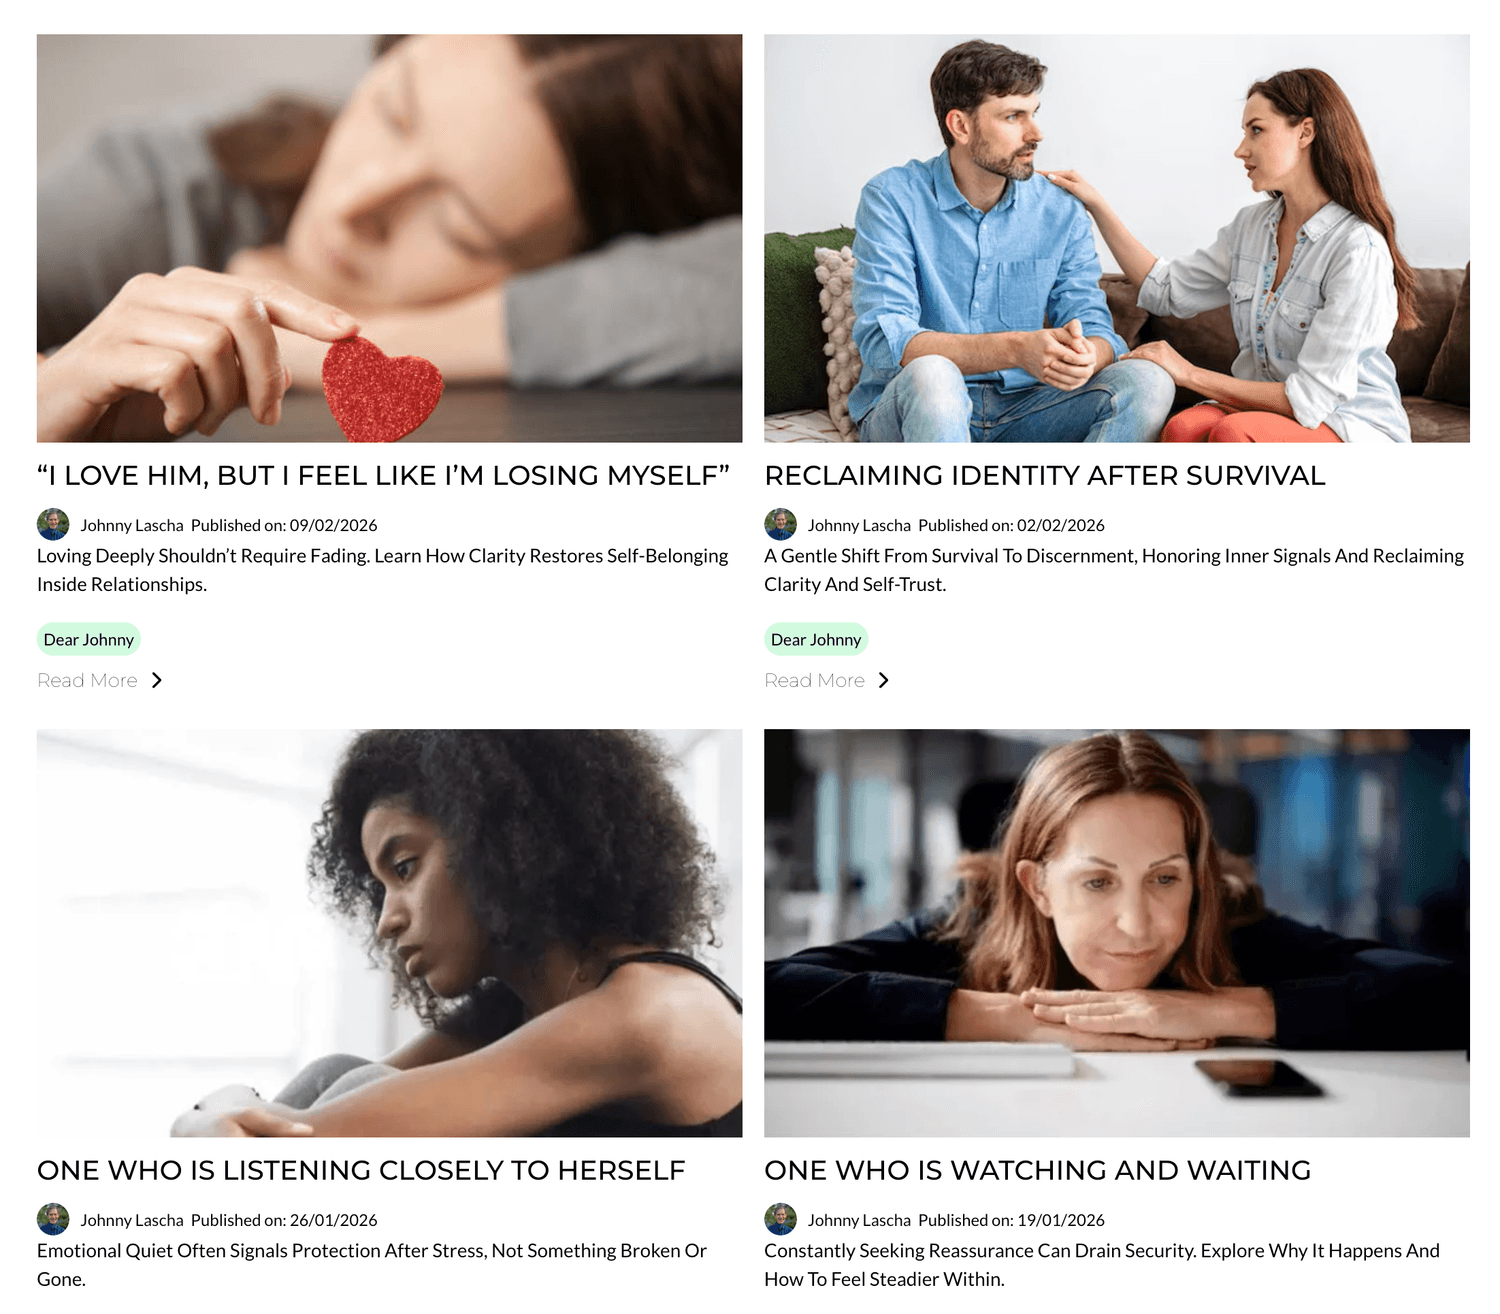The width and height of the screenshot is (1500, 1314).
Task: Open 'Reclaiming Identity After Survival' title
Action: coord(1045,475)
